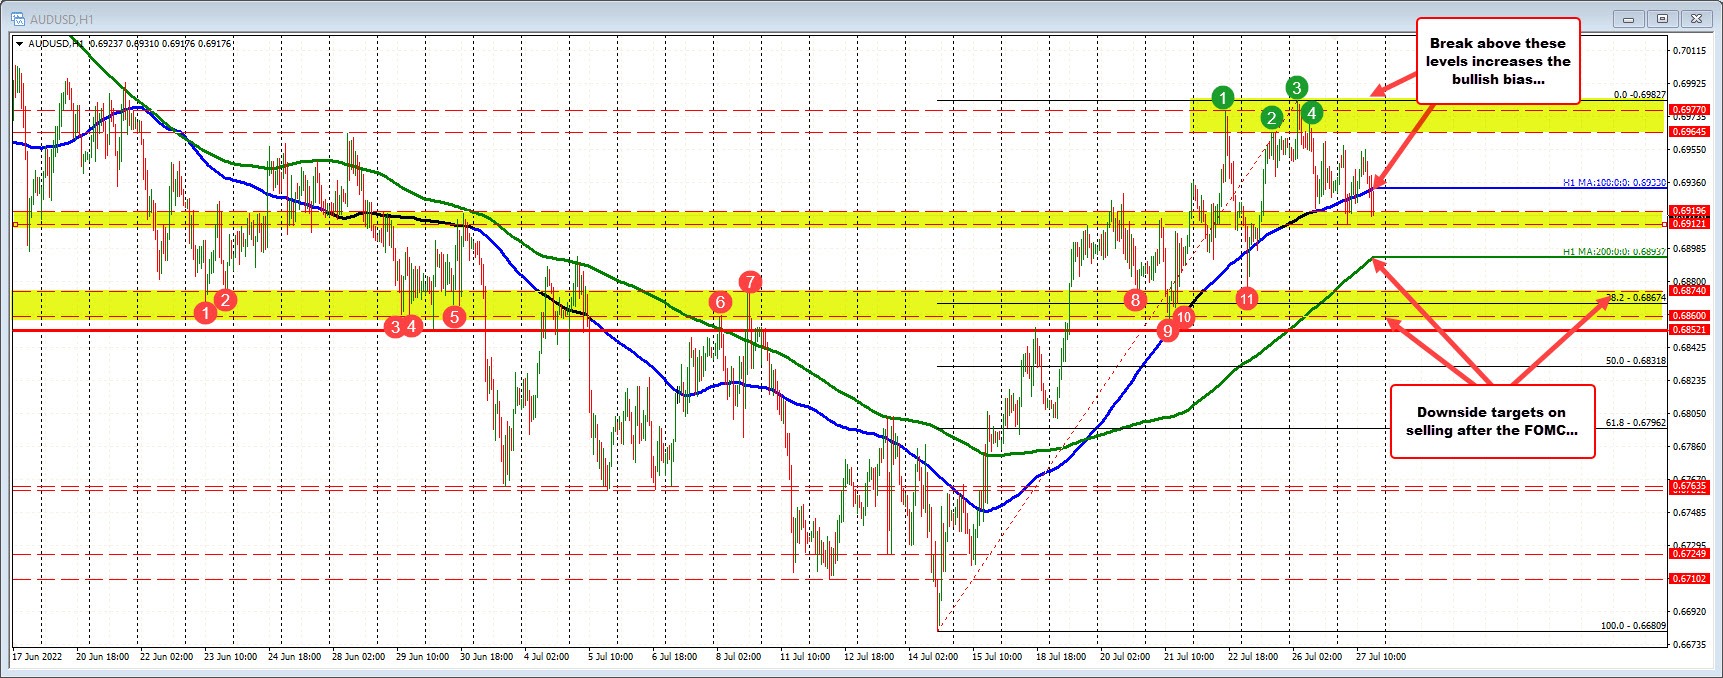Select the green circle marker numbered 1
The width and height of the screenshot is (1723, 678).
[x=1222, y=97]
